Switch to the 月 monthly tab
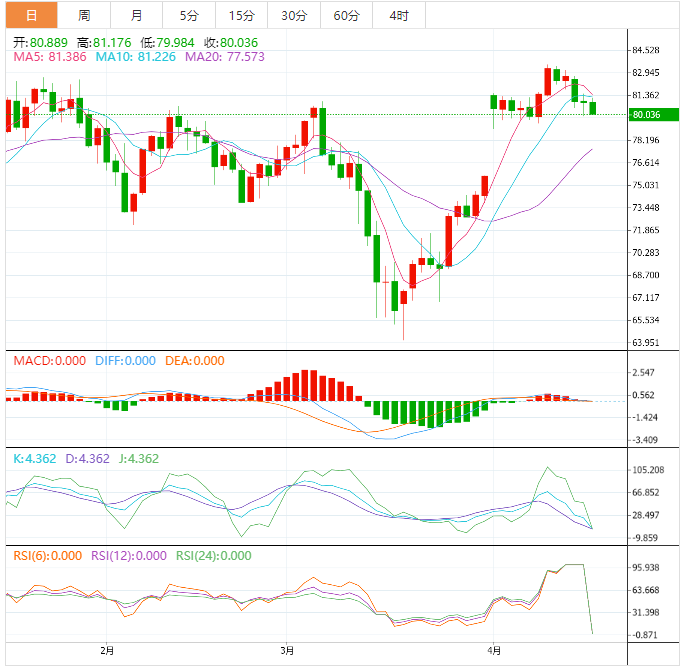 (137, 15)
